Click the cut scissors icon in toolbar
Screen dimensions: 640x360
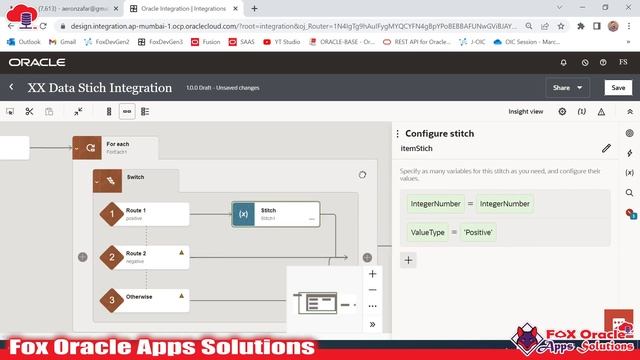pyautogui.click(x=29, y=111)
